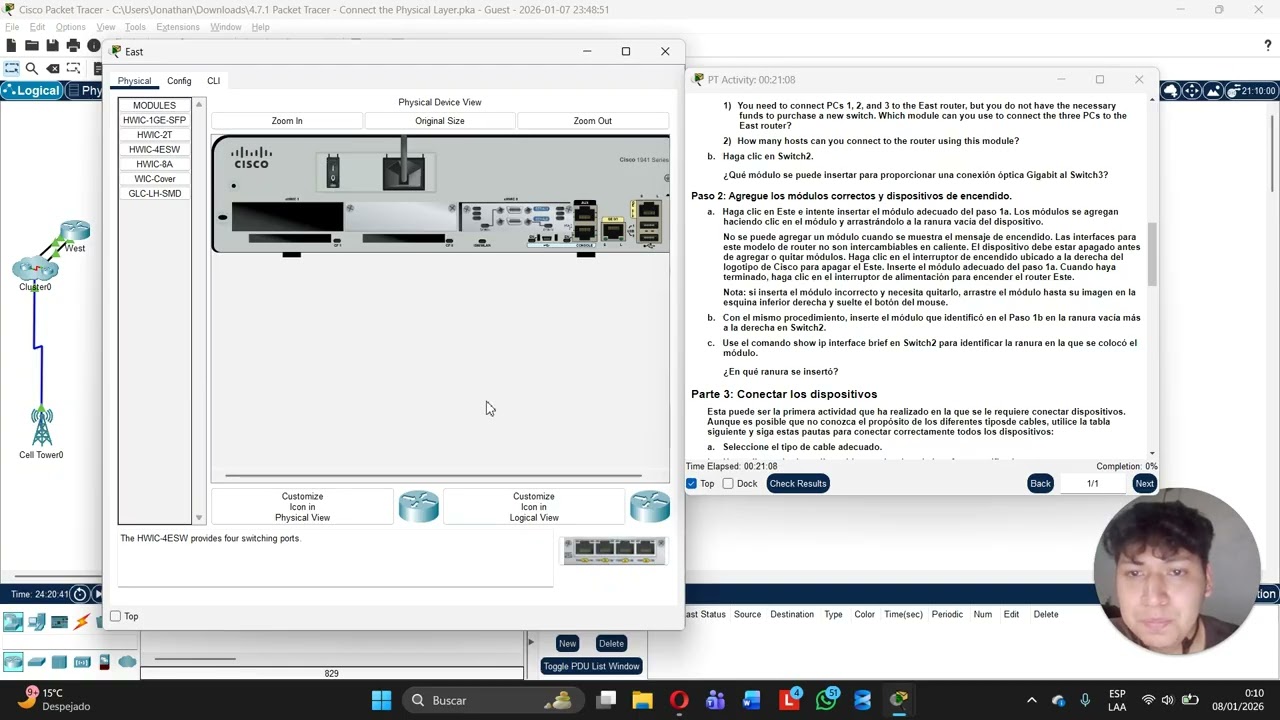Click the Next button in PT Activity
1280x720 pixels.
coord(1144,483)
